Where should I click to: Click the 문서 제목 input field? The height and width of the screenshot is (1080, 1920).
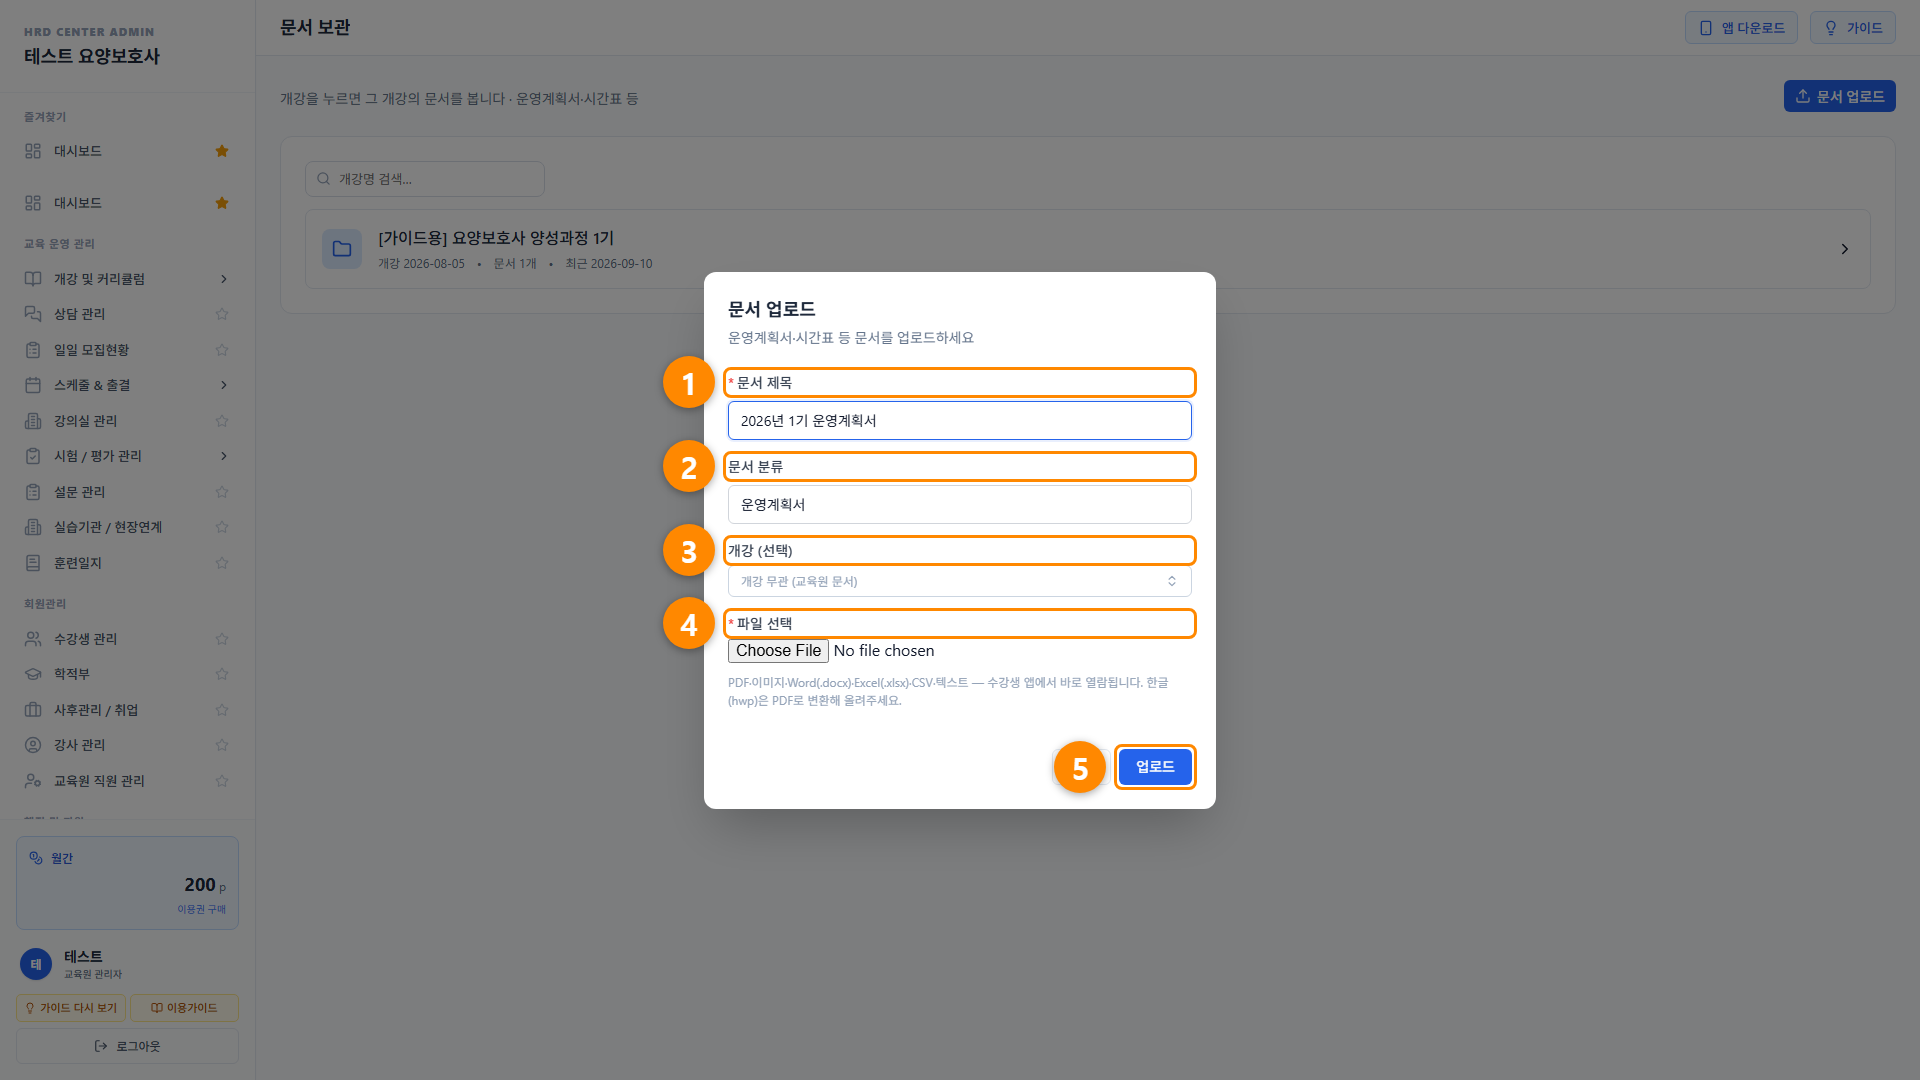point(960,421)
